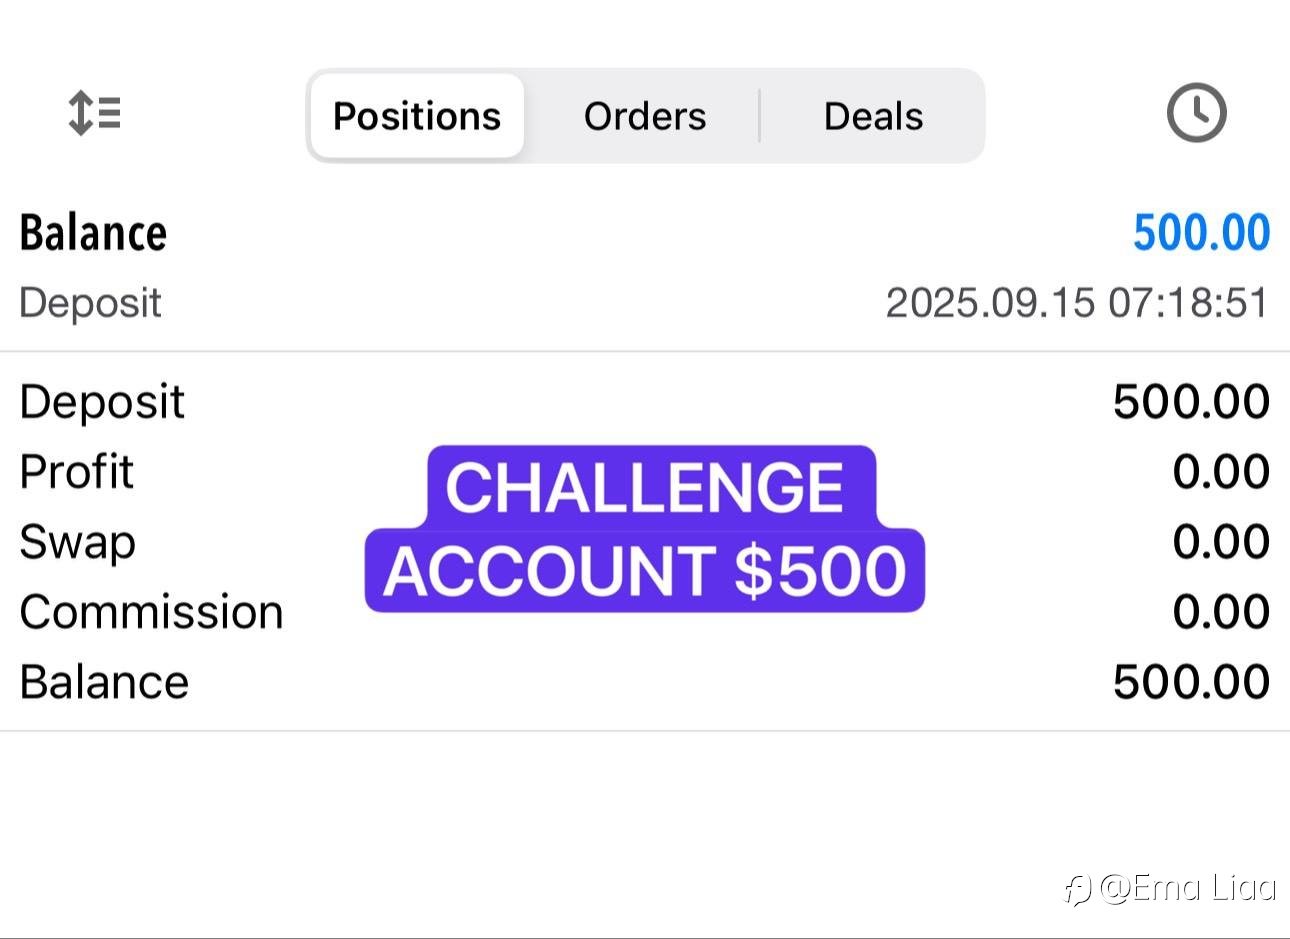Tap the Profit 0.00 value
This screenshot has width=1290, height=939.
point(1221,472)
